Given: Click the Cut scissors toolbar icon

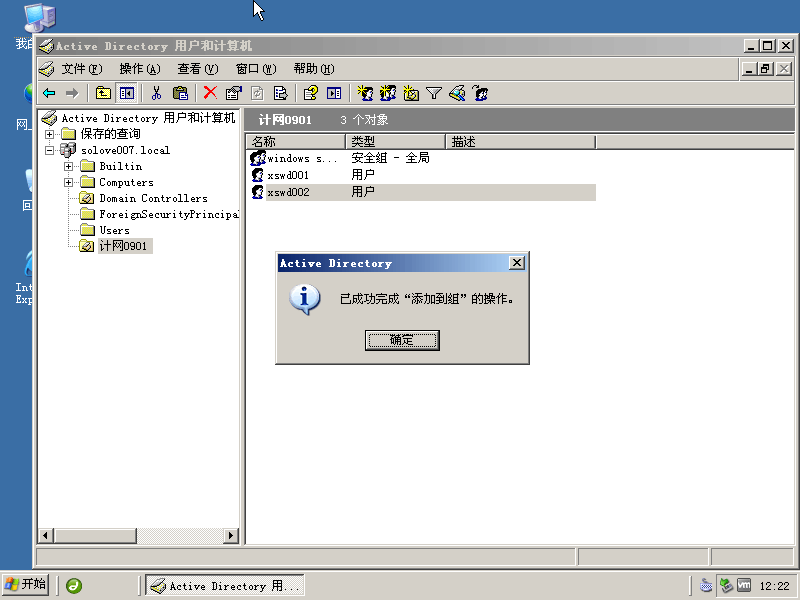Looking at the screenshot, I should pyautogui.click(x=156, y=93).
